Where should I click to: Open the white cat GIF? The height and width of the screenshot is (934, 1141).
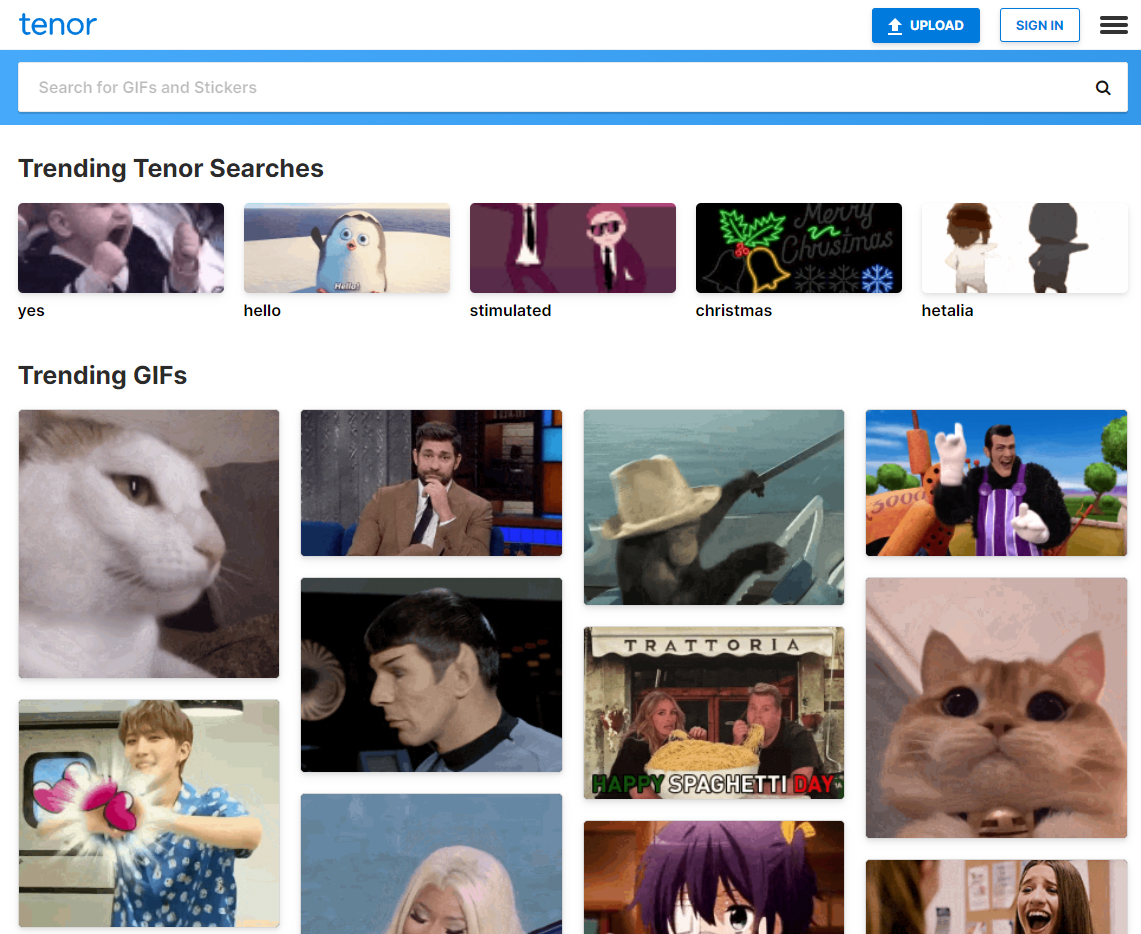pos(148,544)
